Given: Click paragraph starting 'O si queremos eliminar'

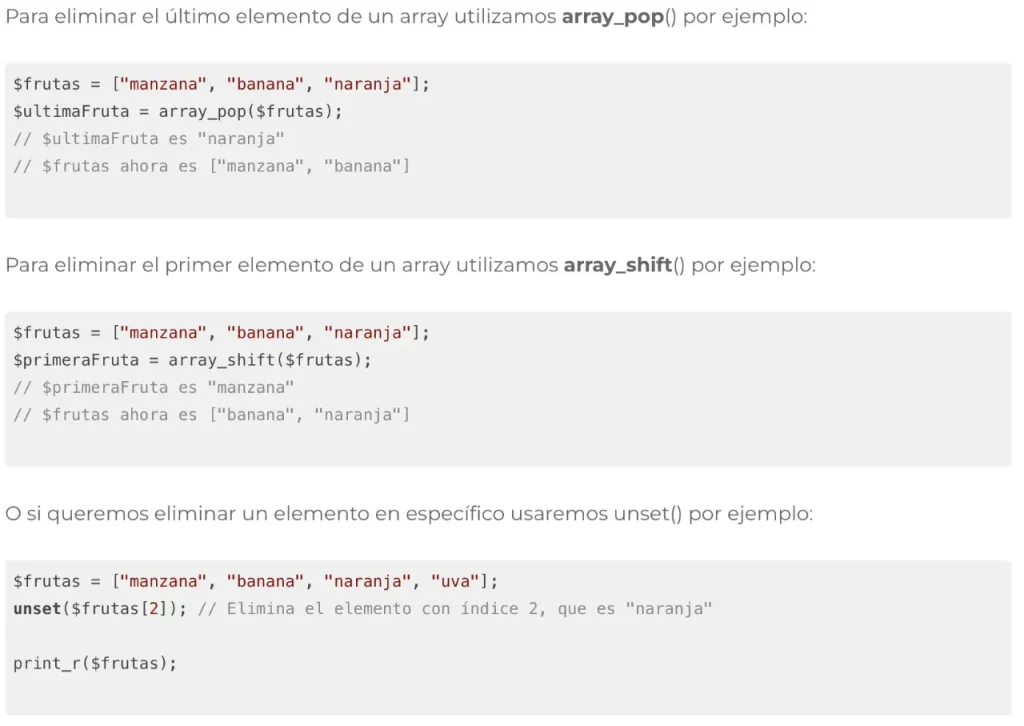Looking at the screenshot, I should click(x=409, y=514).
